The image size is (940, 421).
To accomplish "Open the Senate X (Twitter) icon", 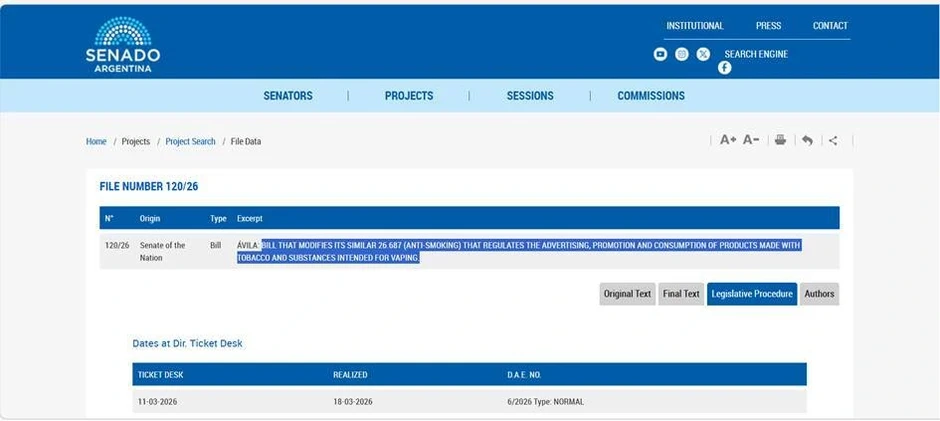I will [x=703, y=54].
